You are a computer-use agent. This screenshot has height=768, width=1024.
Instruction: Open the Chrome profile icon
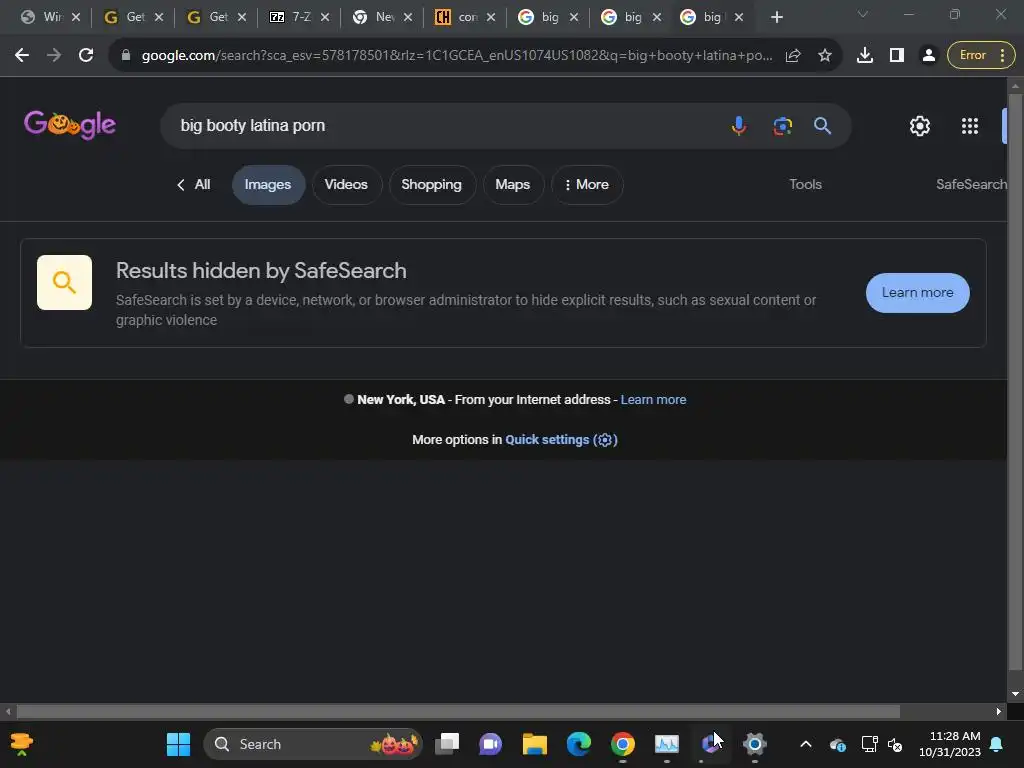click(928, 56)
